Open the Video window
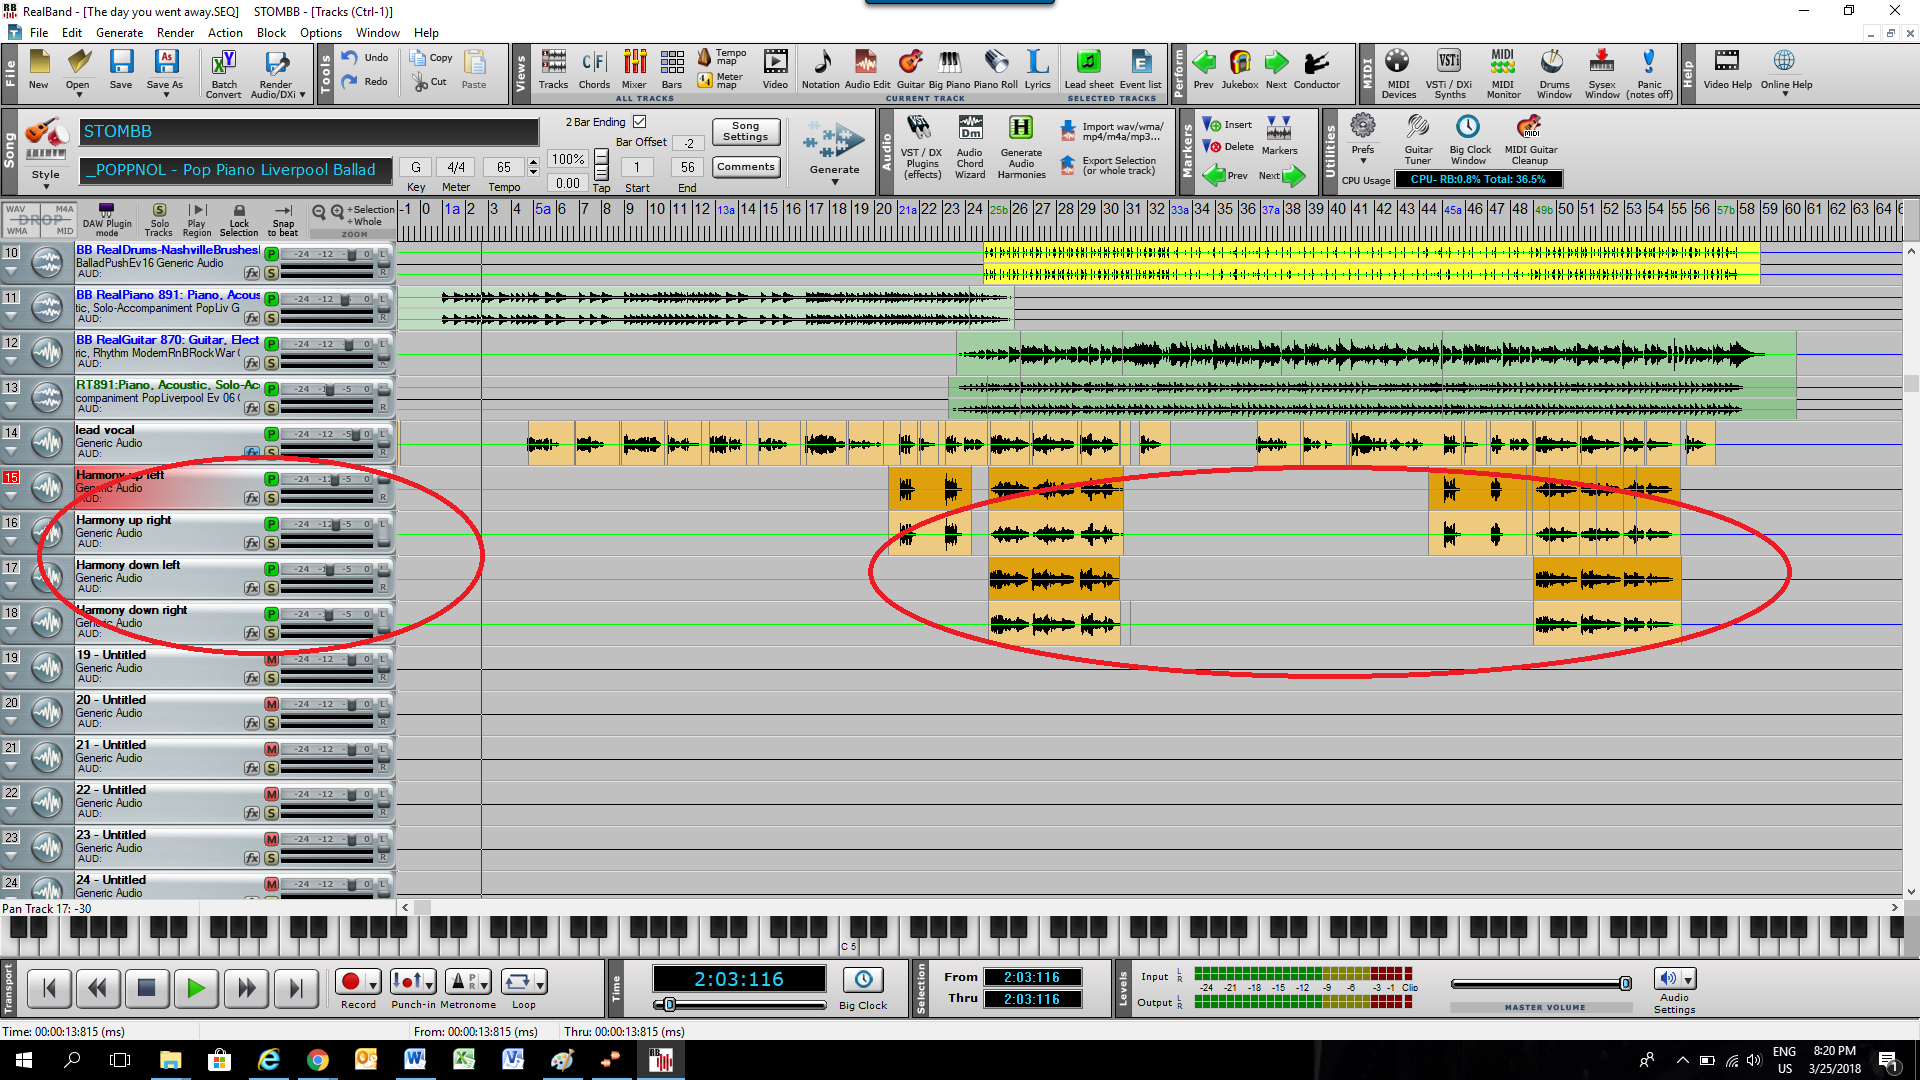The height and width of the screenshot is (1080, 1920). pyautogui.click(x=775, y=70)
